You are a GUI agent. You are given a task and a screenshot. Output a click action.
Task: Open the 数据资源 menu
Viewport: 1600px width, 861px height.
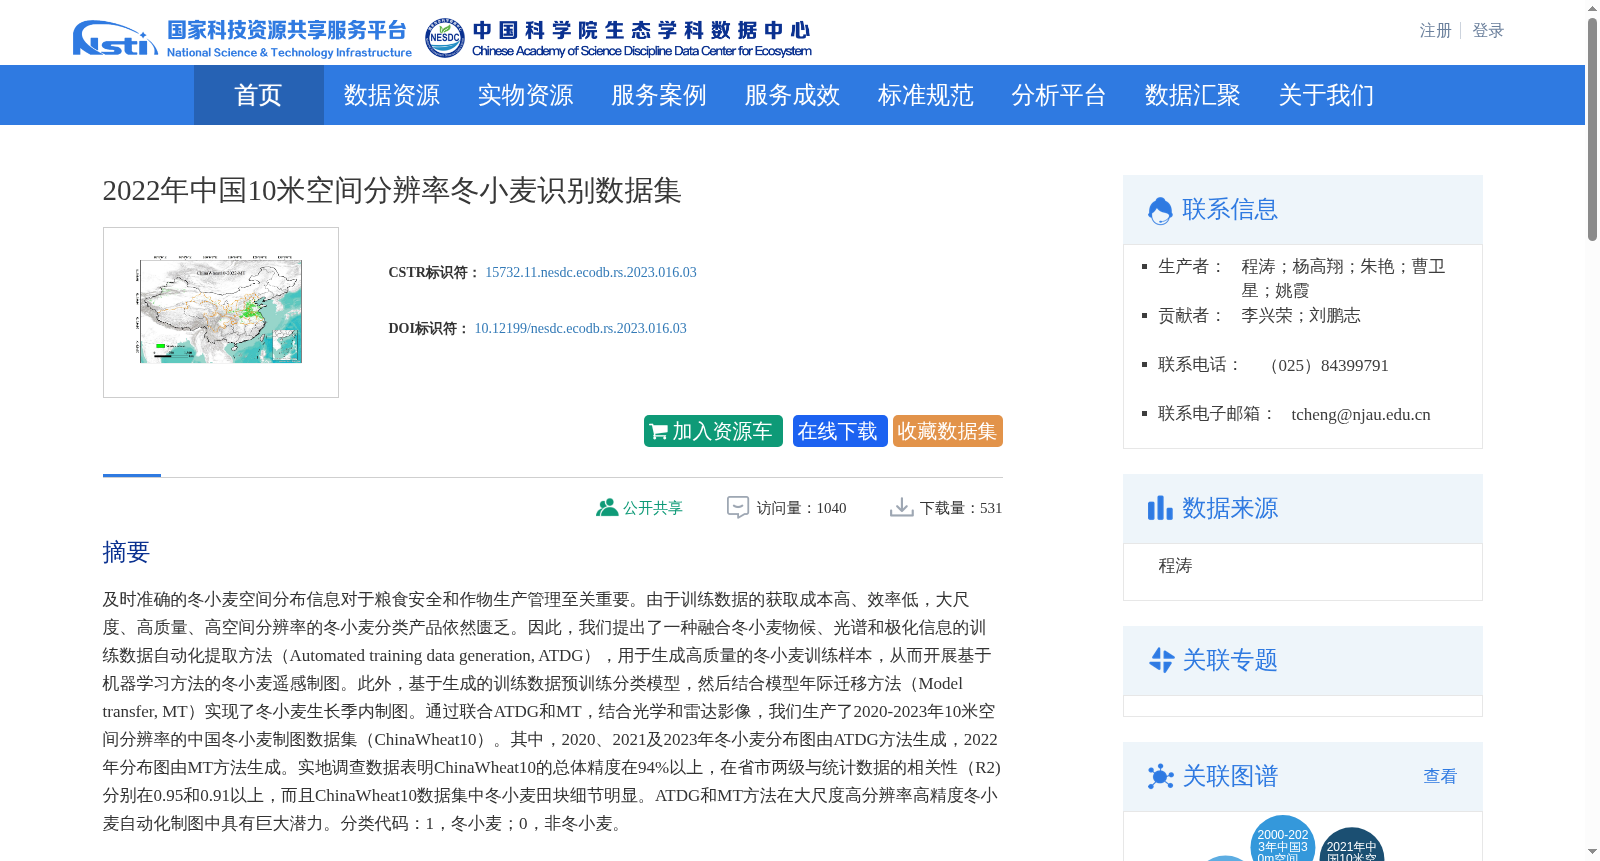pyautogui.click(x=392, y=95)
